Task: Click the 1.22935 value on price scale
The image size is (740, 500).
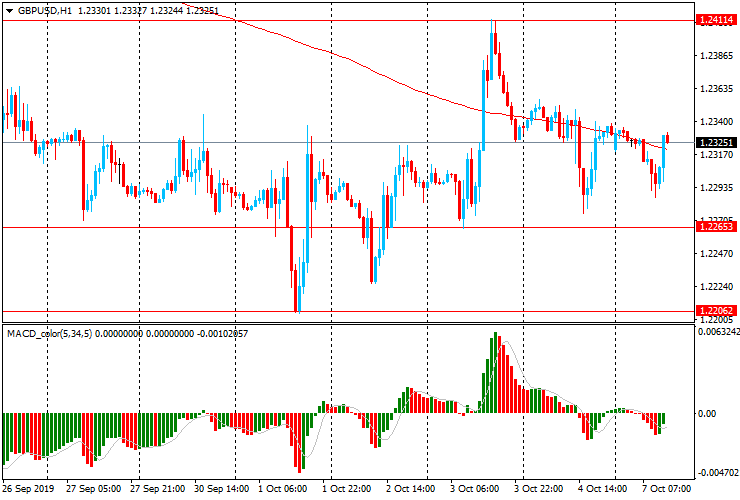Action: point(717,188)
